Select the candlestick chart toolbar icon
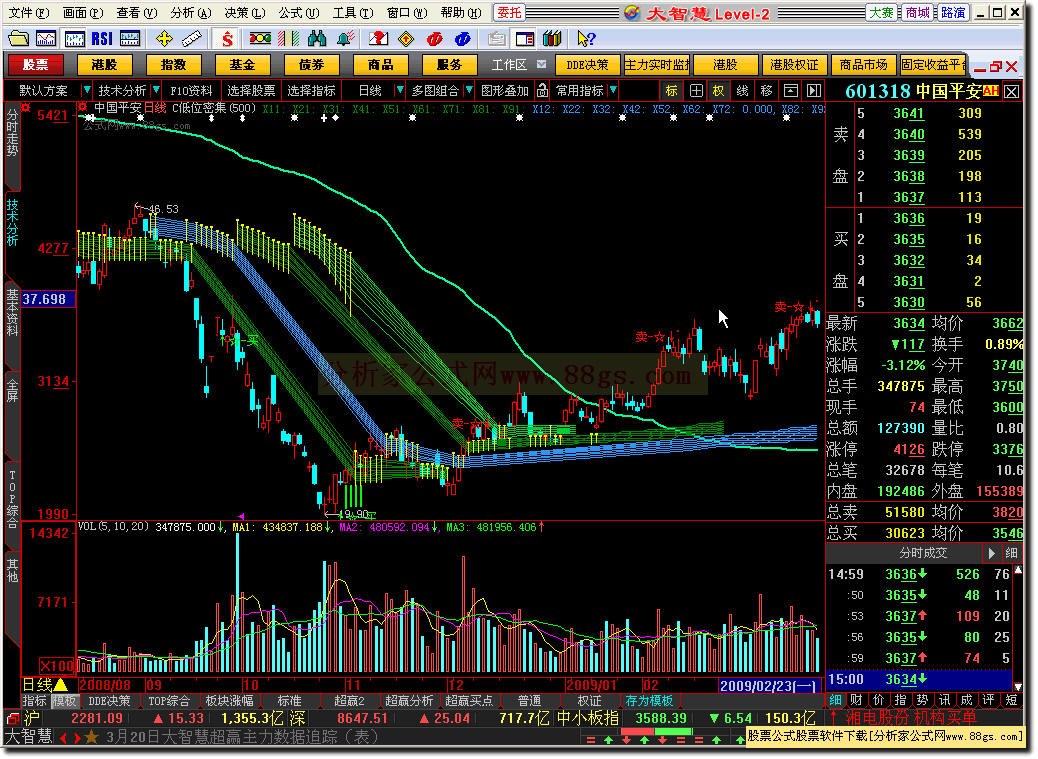1038x759 pixels. 74,39
